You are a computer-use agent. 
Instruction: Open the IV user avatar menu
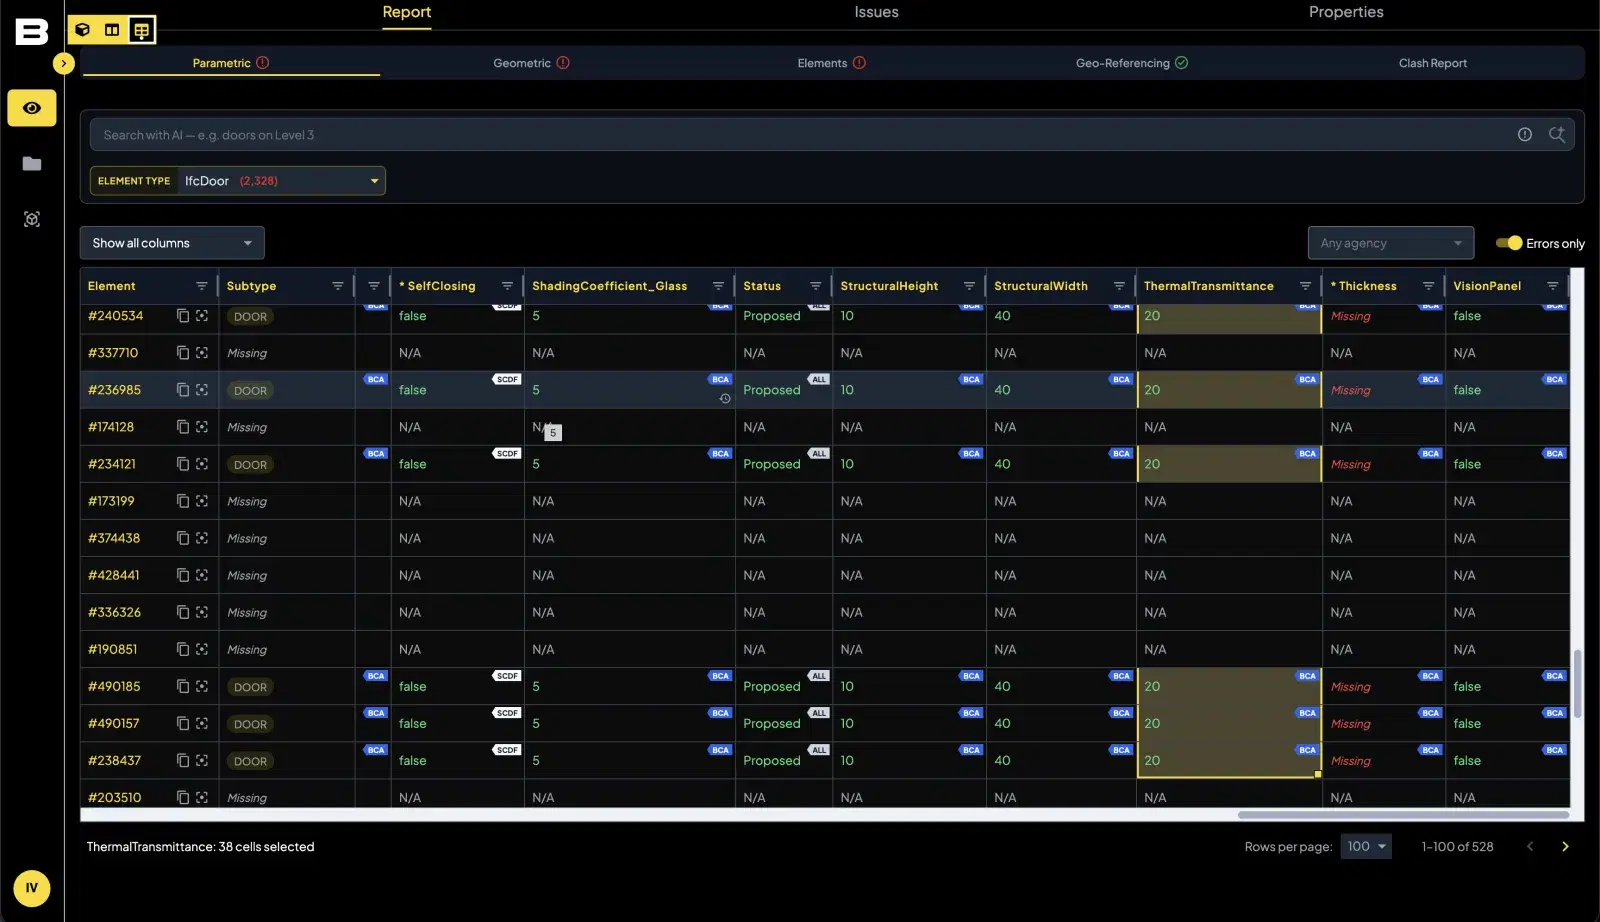tap(32, 888)
